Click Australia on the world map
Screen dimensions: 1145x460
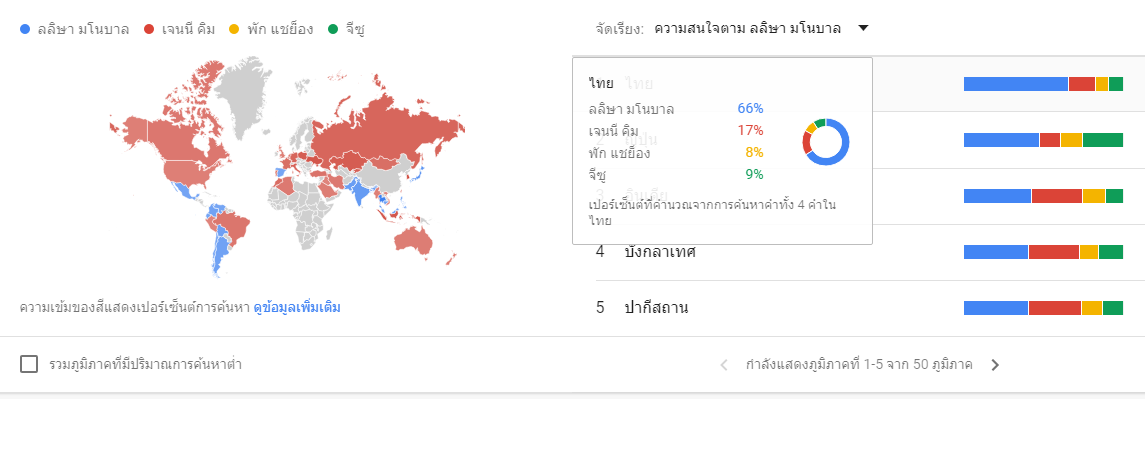tap(425, 239)
